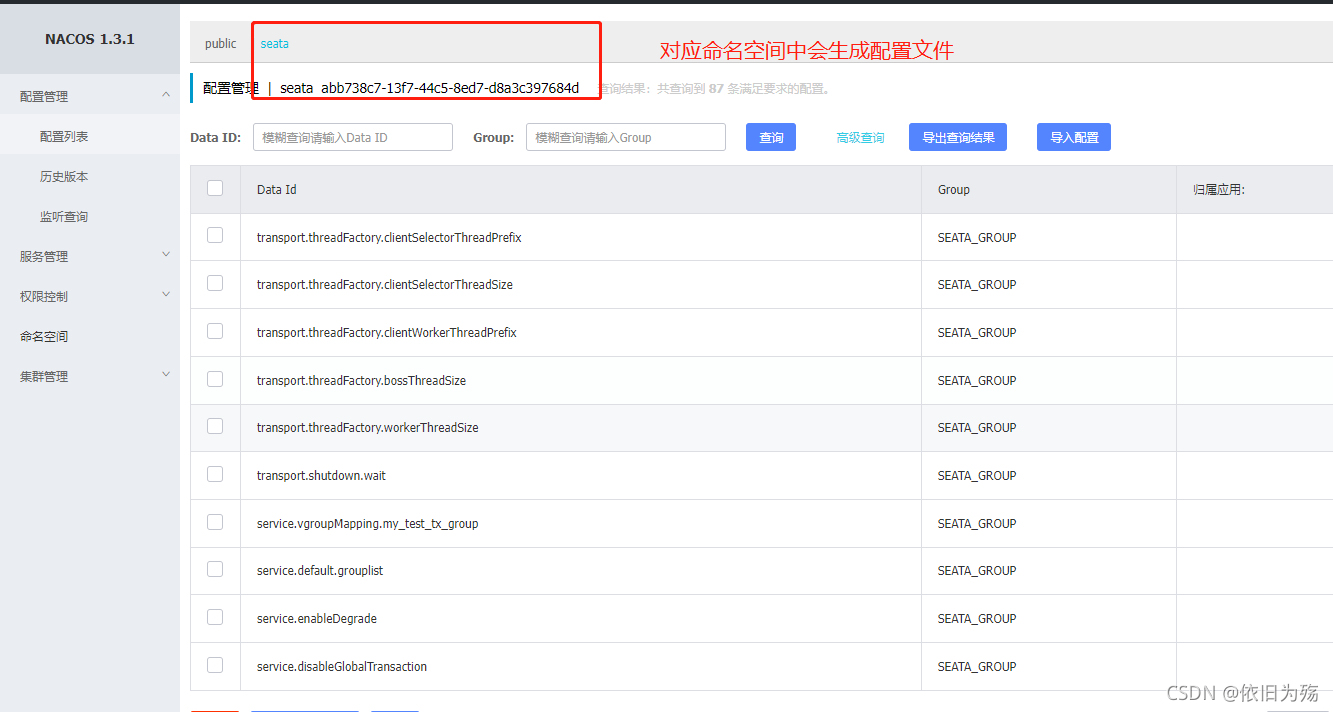Click service.vgroupMapping.my_test_tx_group Data Id
The height and width of the screenshot is (712, 1333).
[x=368, y=524]
